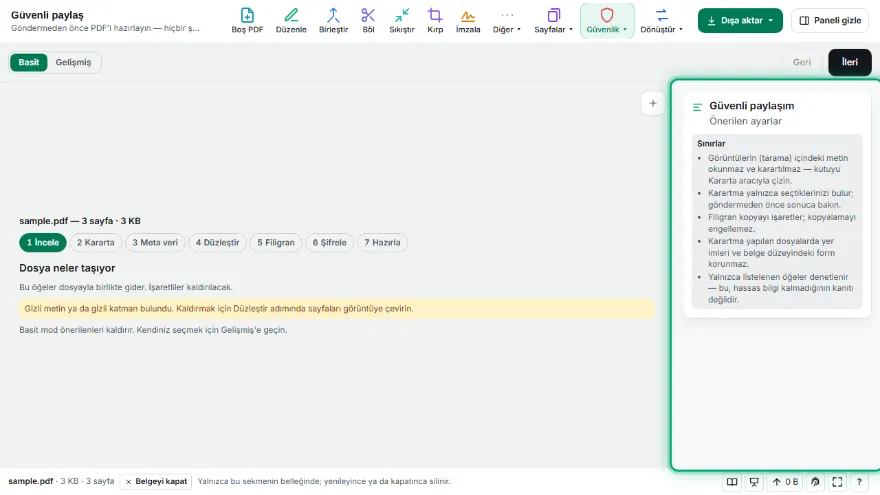Click the Boş PDF tool icon

(x=247, y=21)
